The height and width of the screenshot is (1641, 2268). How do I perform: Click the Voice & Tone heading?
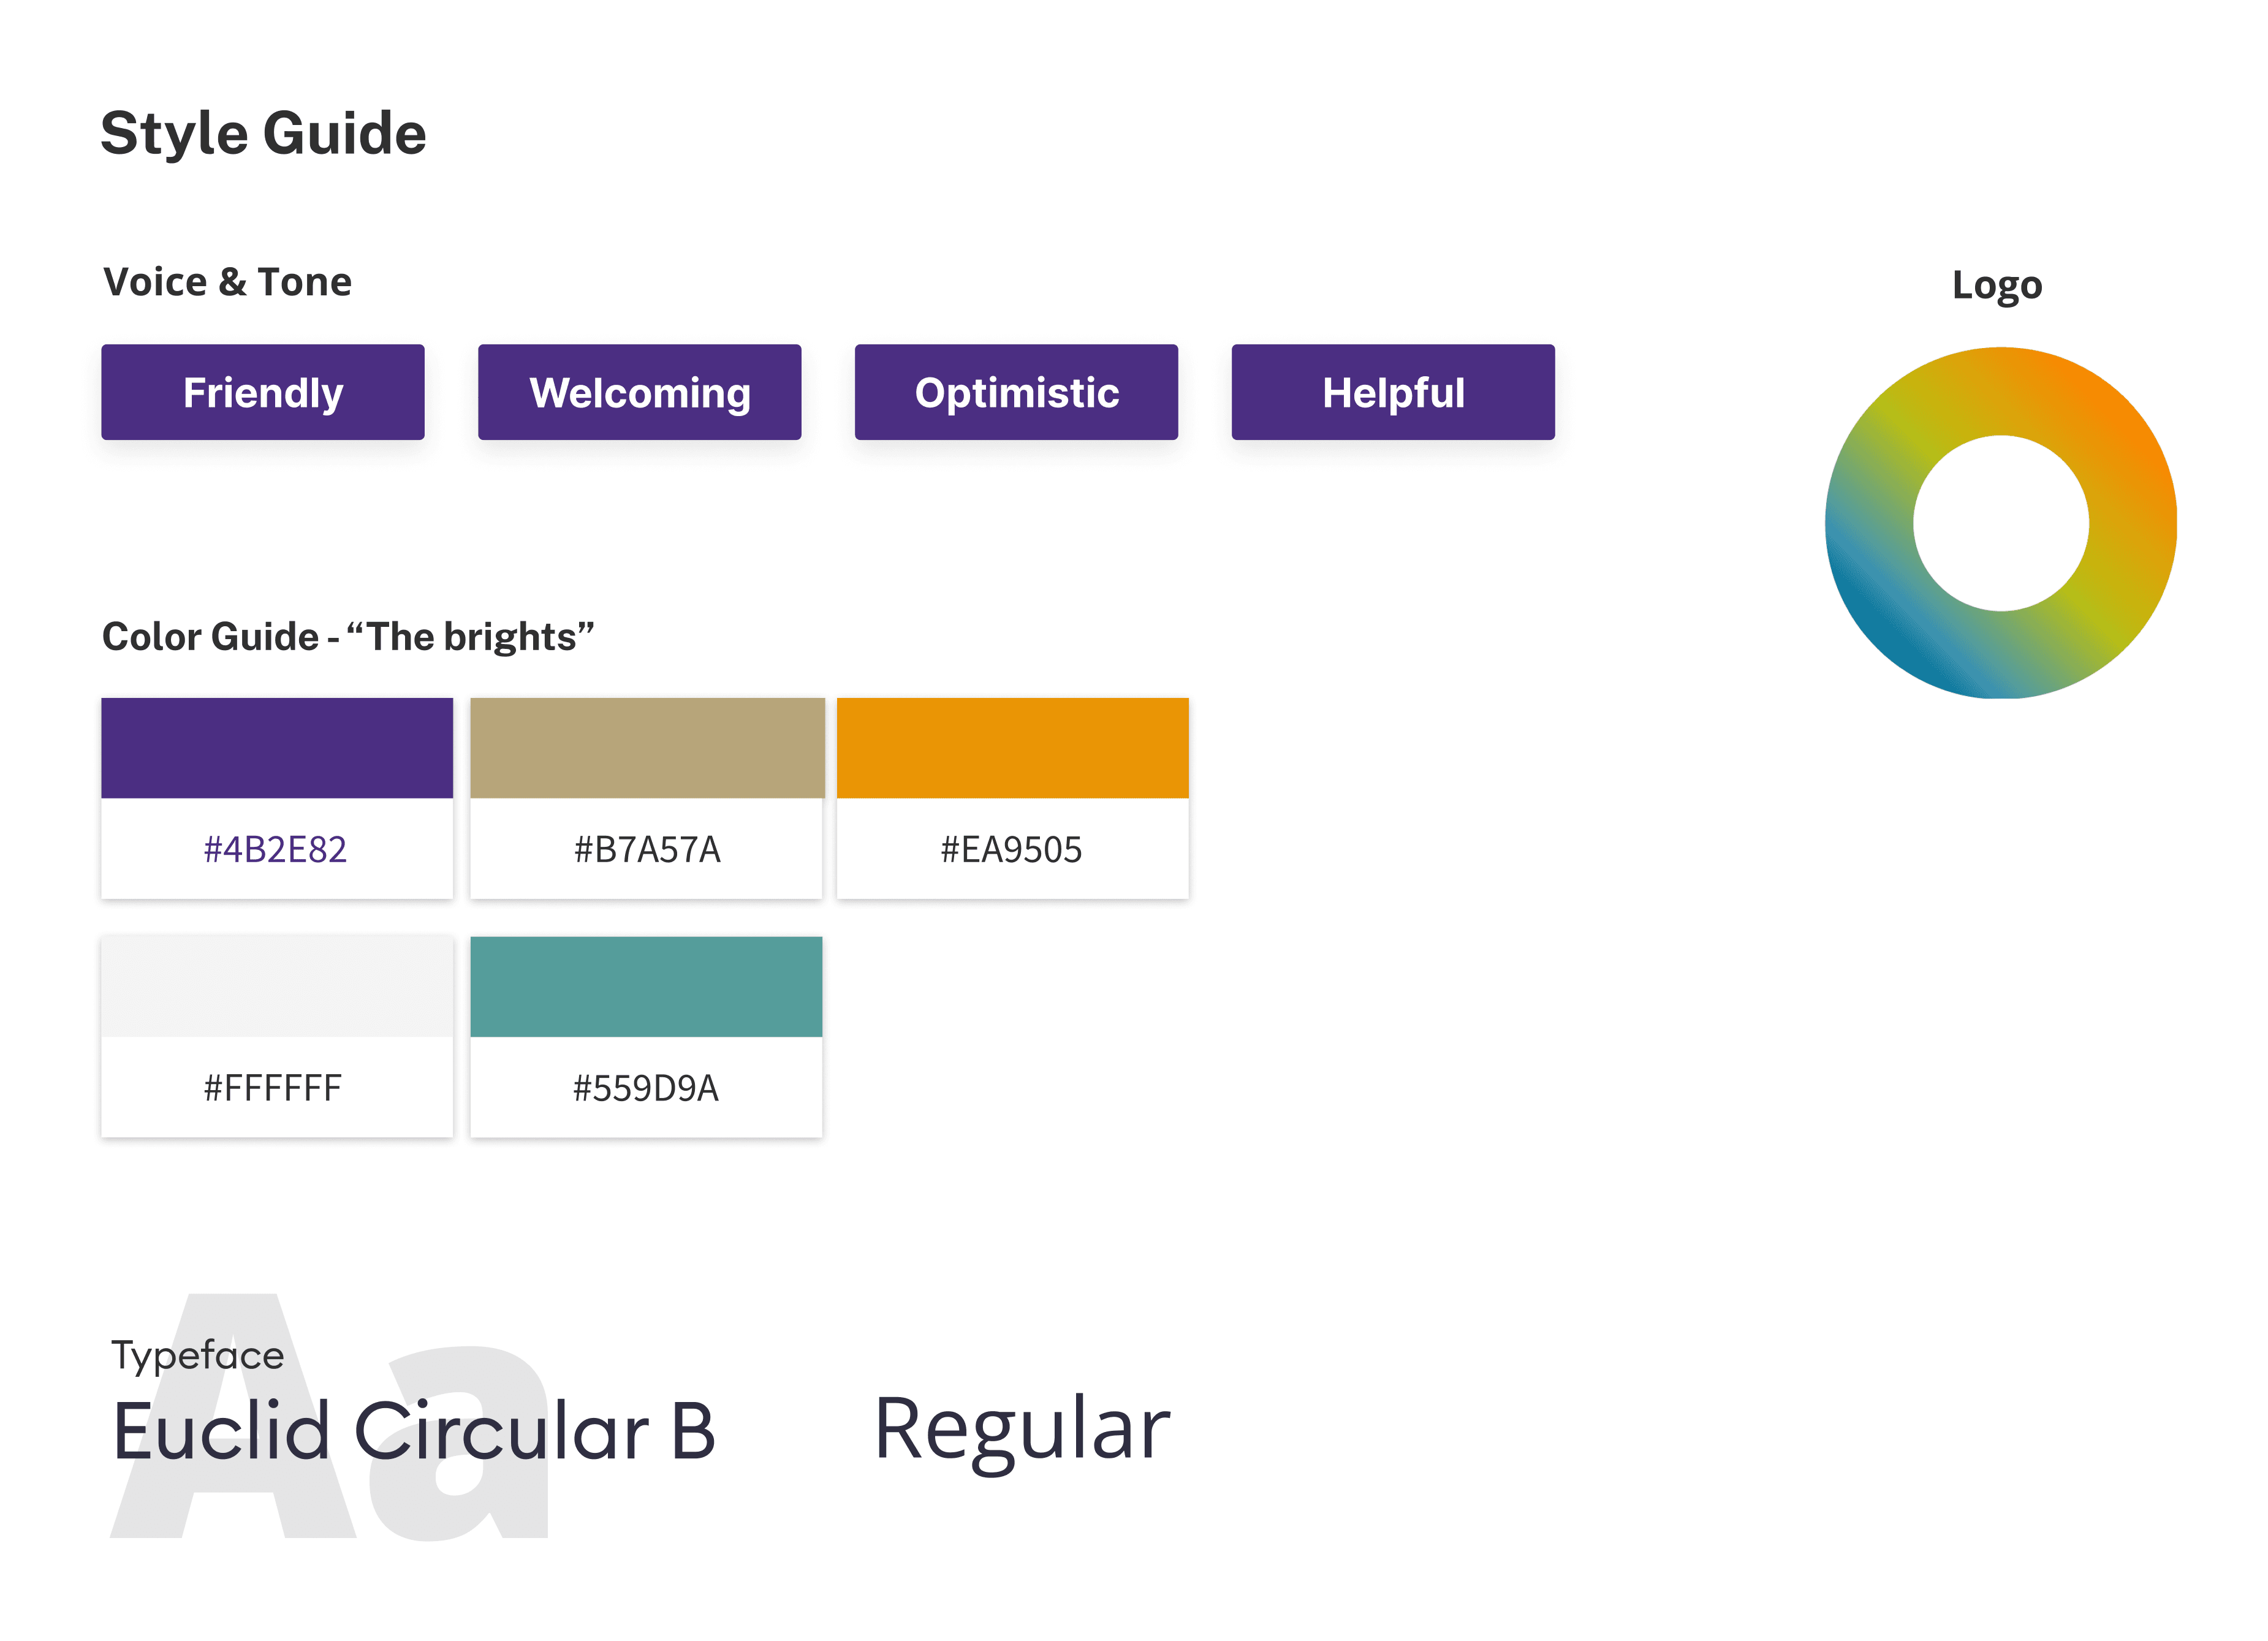pos(228,282)
